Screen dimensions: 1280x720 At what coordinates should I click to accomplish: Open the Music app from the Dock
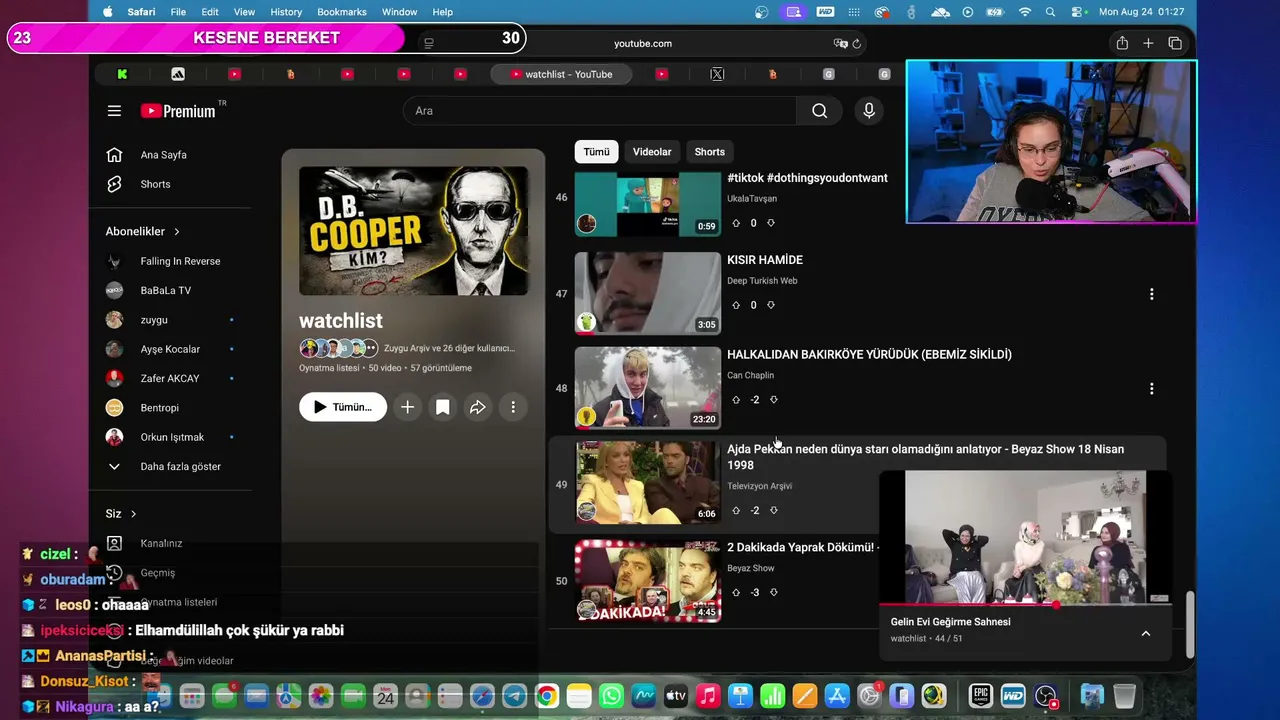point(708,696)
